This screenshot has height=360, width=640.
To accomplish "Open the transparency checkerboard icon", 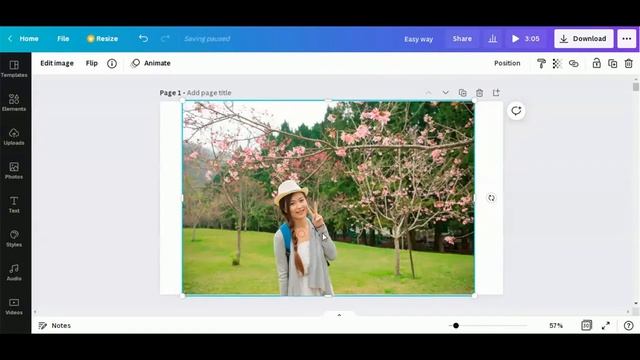I will 557,63.
